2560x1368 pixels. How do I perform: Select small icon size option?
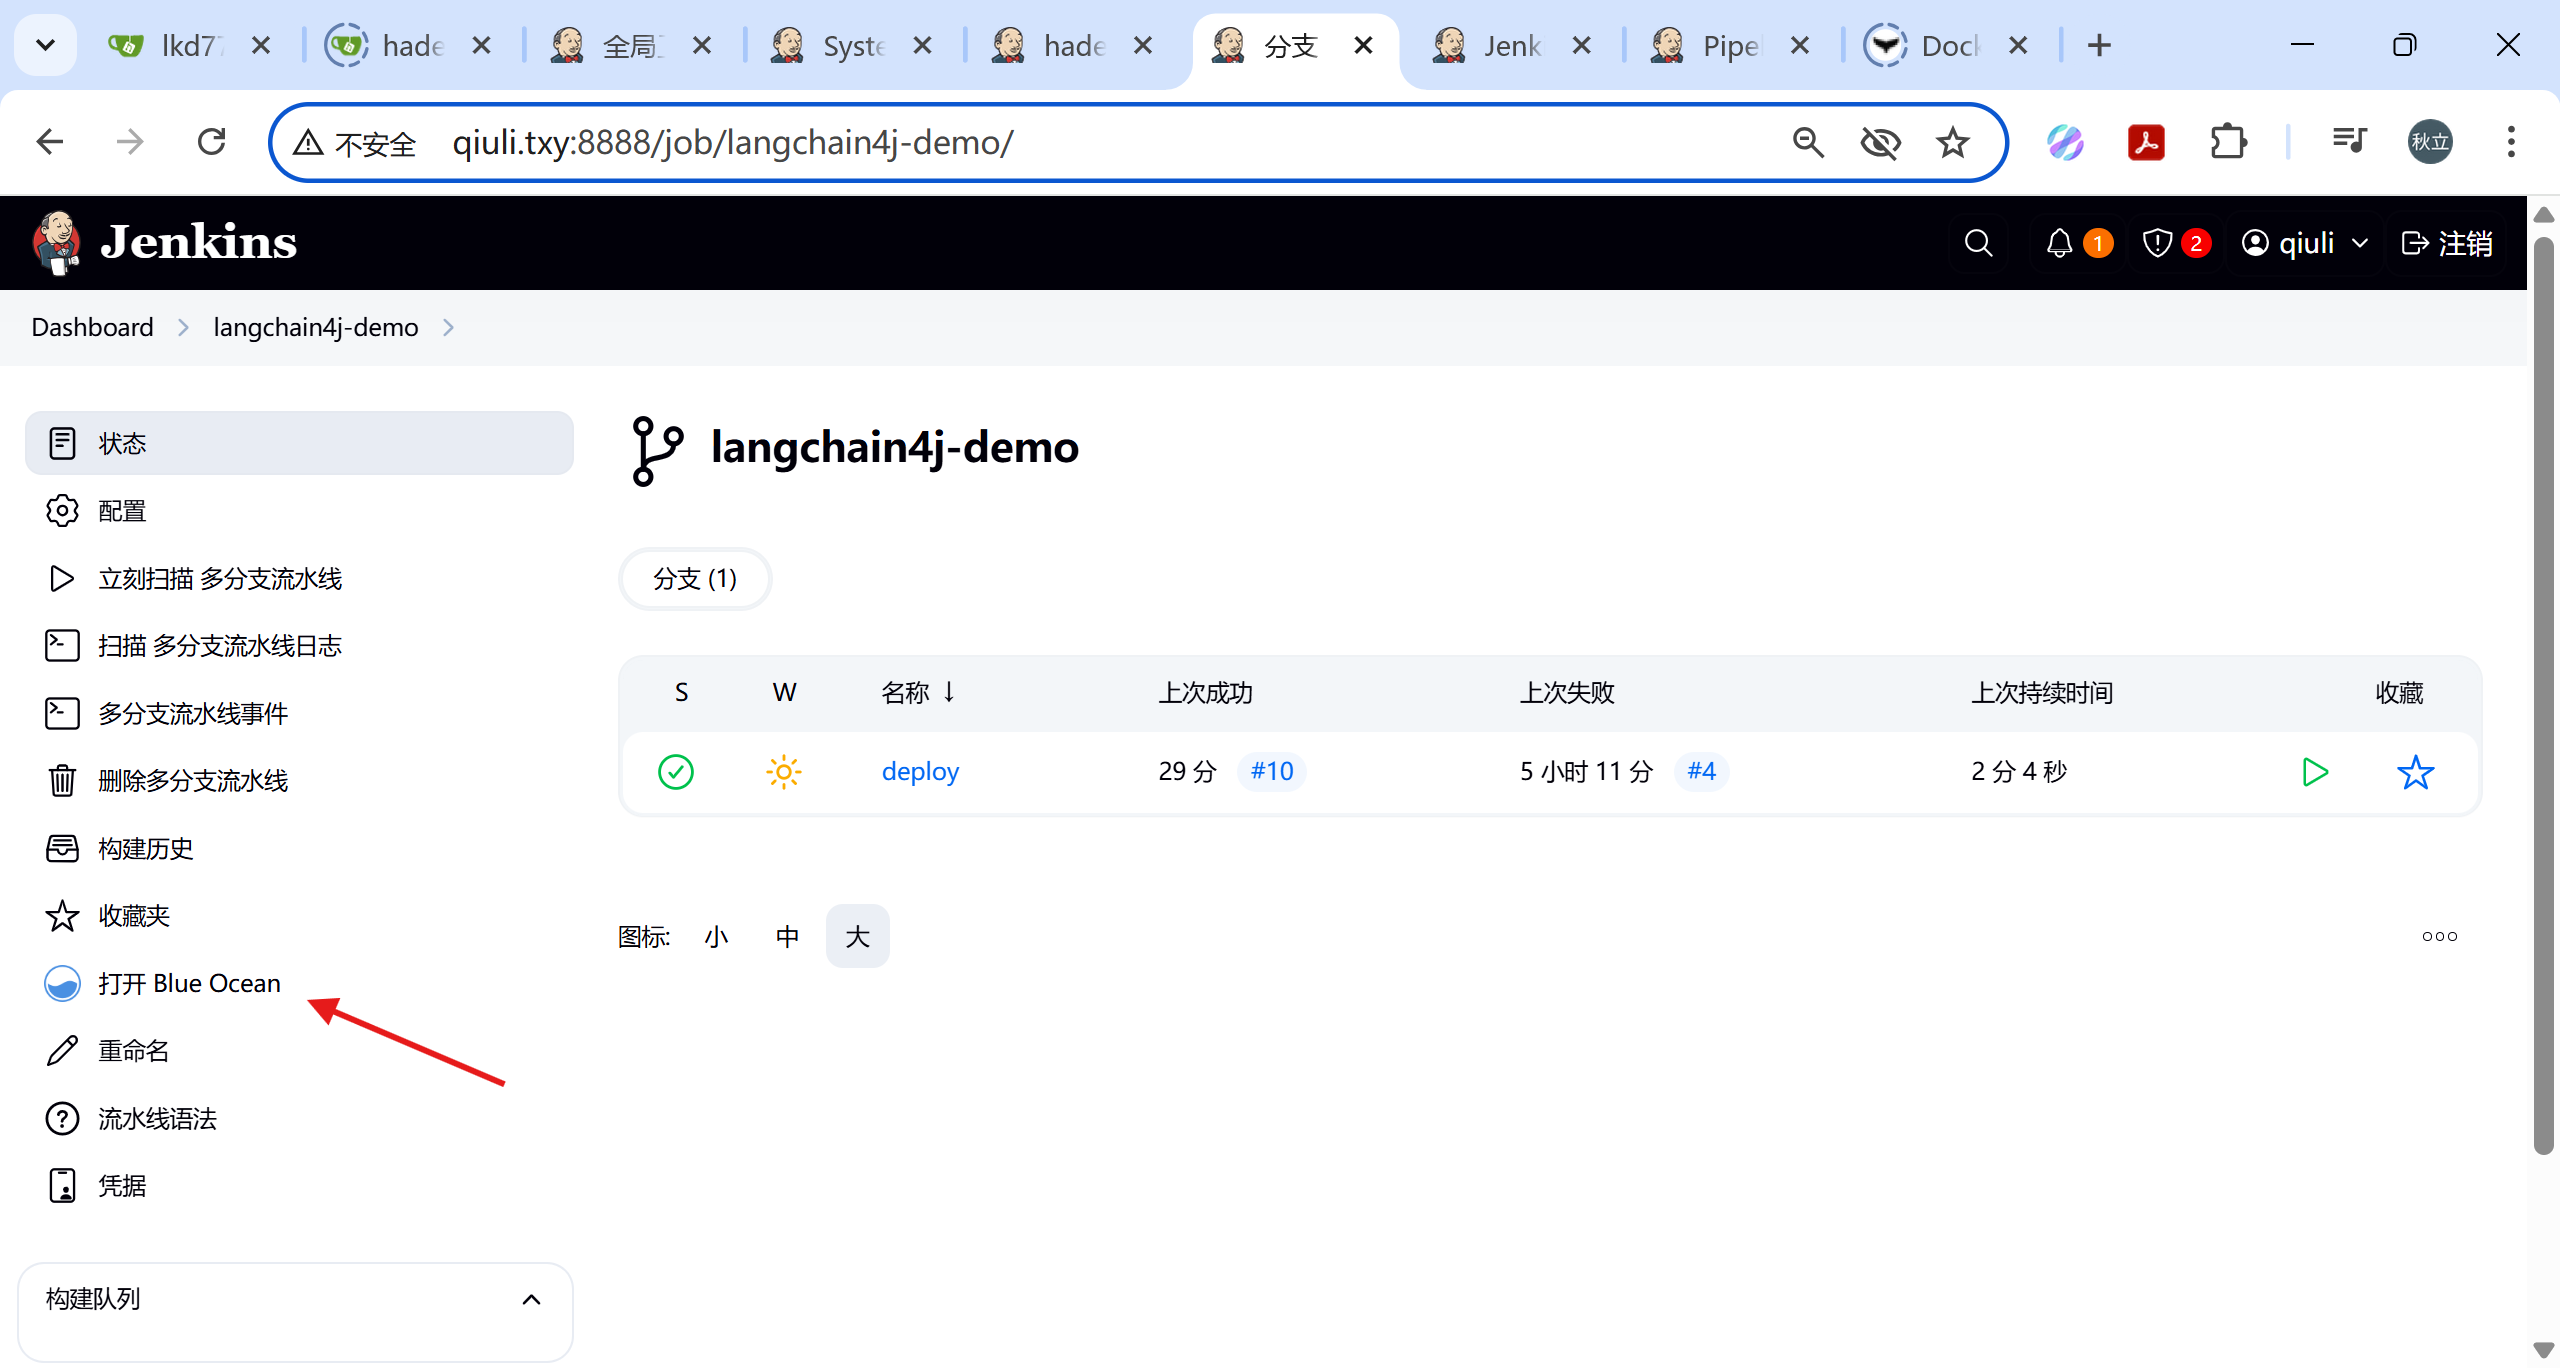coord(716,937)
